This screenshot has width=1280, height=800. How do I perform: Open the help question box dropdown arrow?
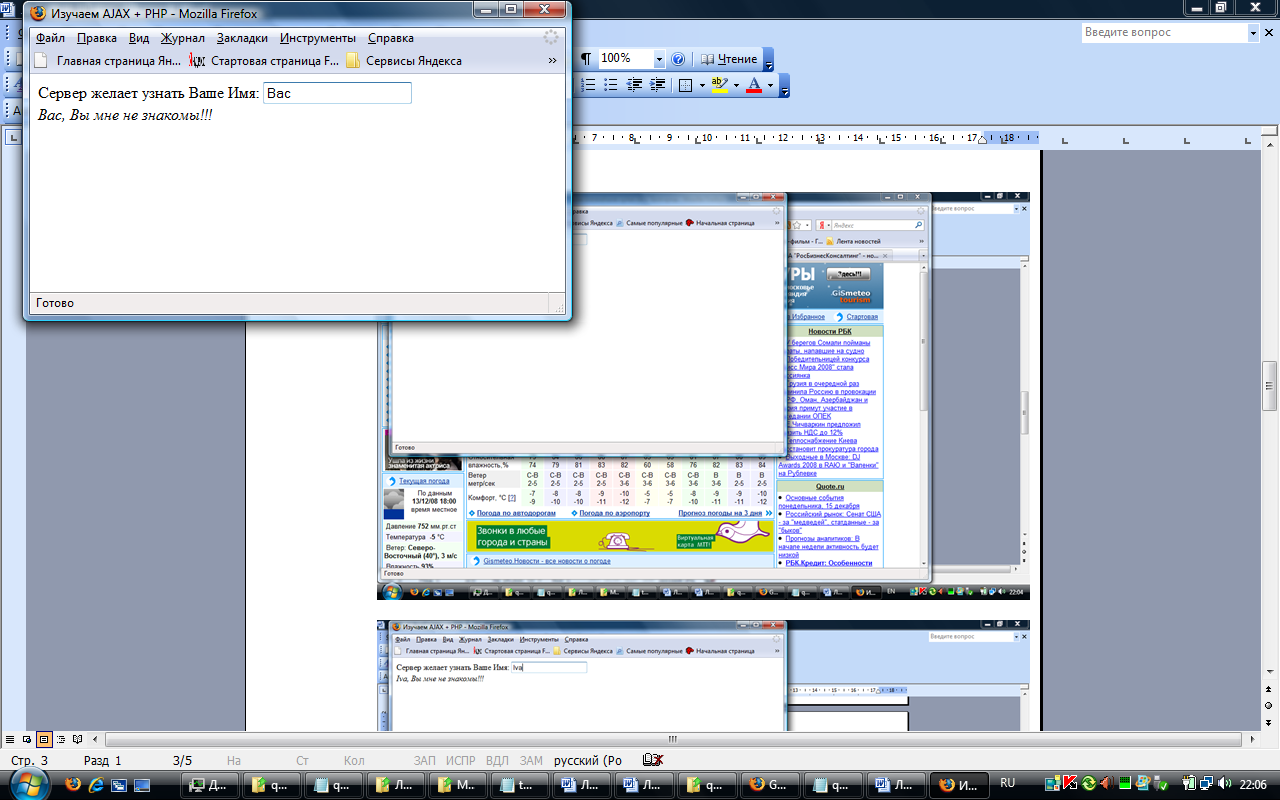click(1253, 32)
